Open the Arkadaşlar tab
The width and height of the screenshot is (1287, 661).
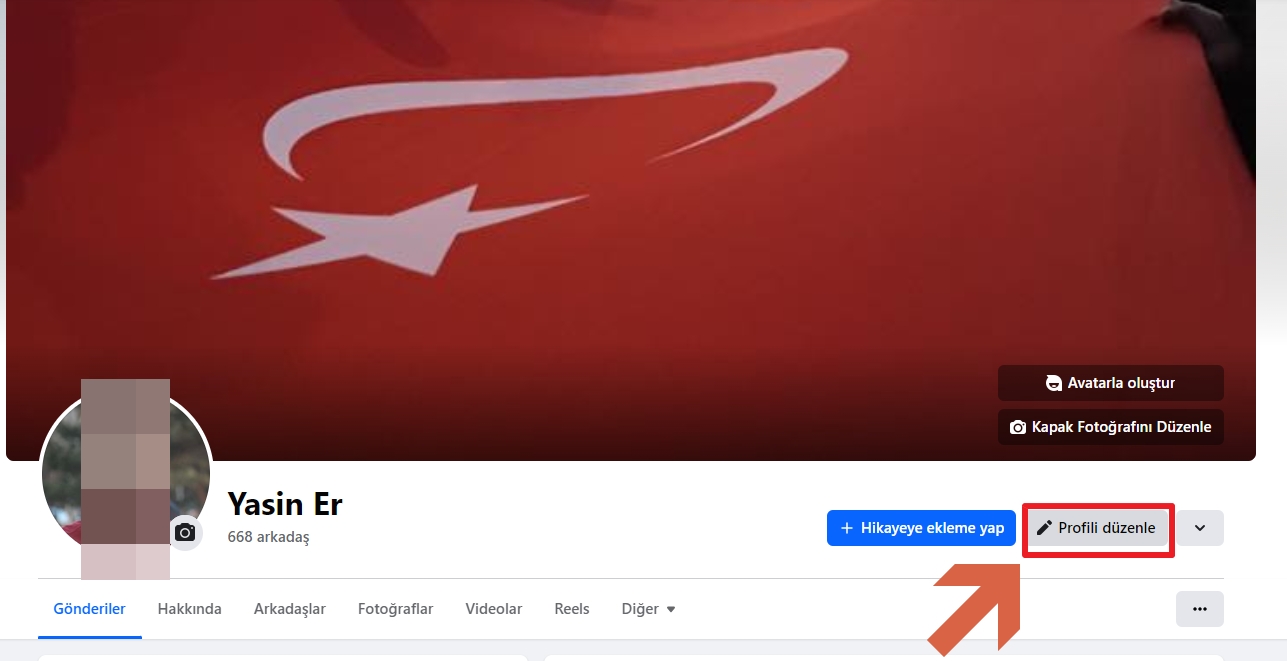pos(290,609)
